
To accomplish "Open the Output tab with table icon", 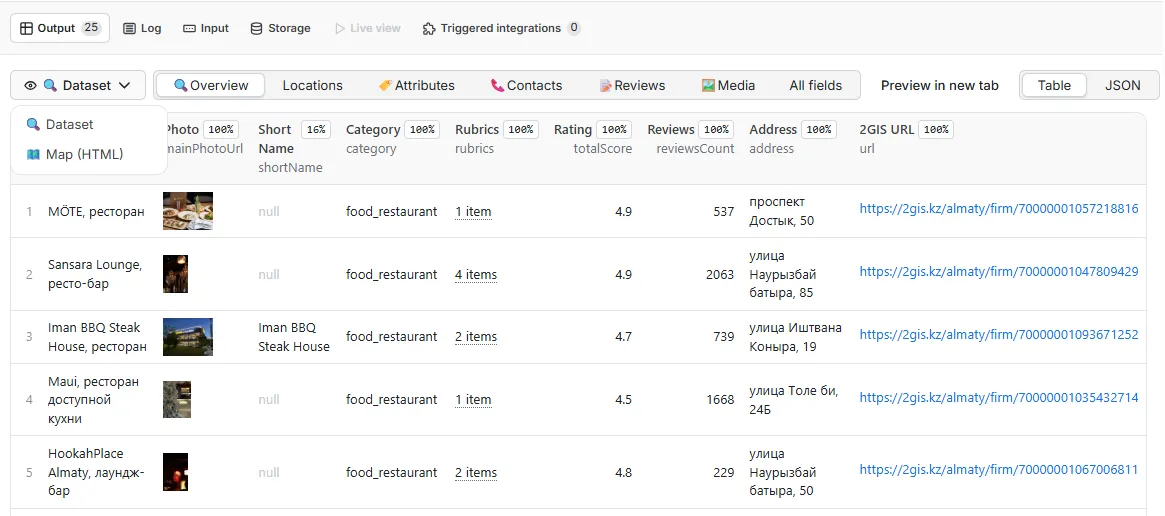I will 60,28.
